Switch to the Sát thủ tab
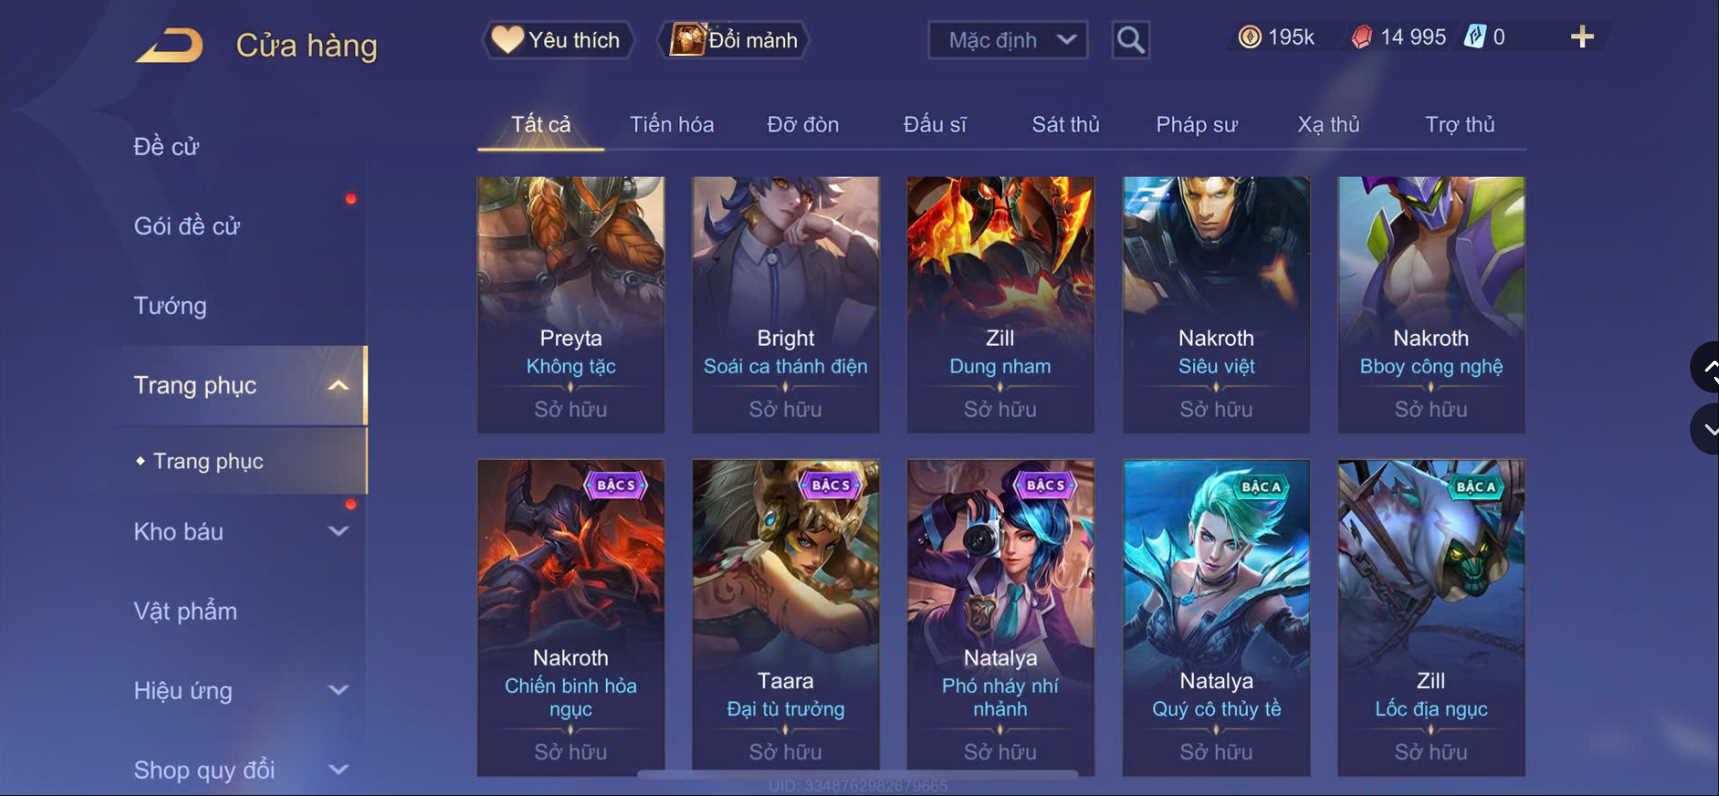 (1065, 125)
